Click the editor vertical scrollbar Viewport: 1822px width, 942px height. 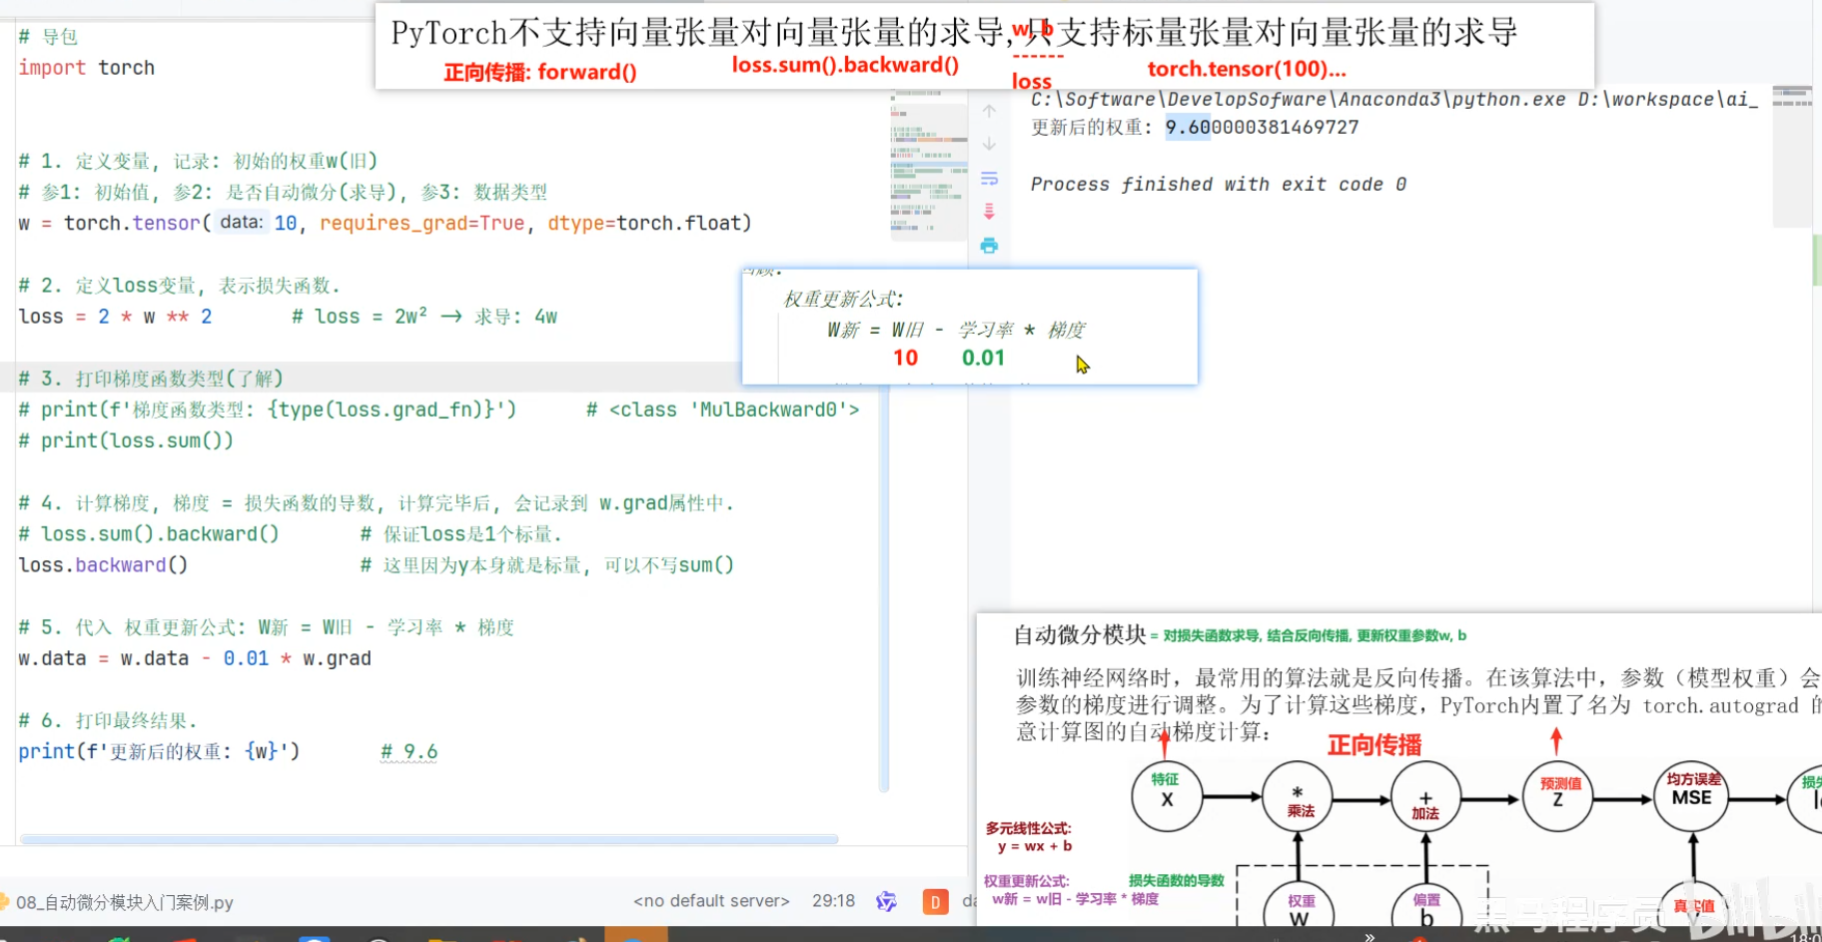click(884, 590)
